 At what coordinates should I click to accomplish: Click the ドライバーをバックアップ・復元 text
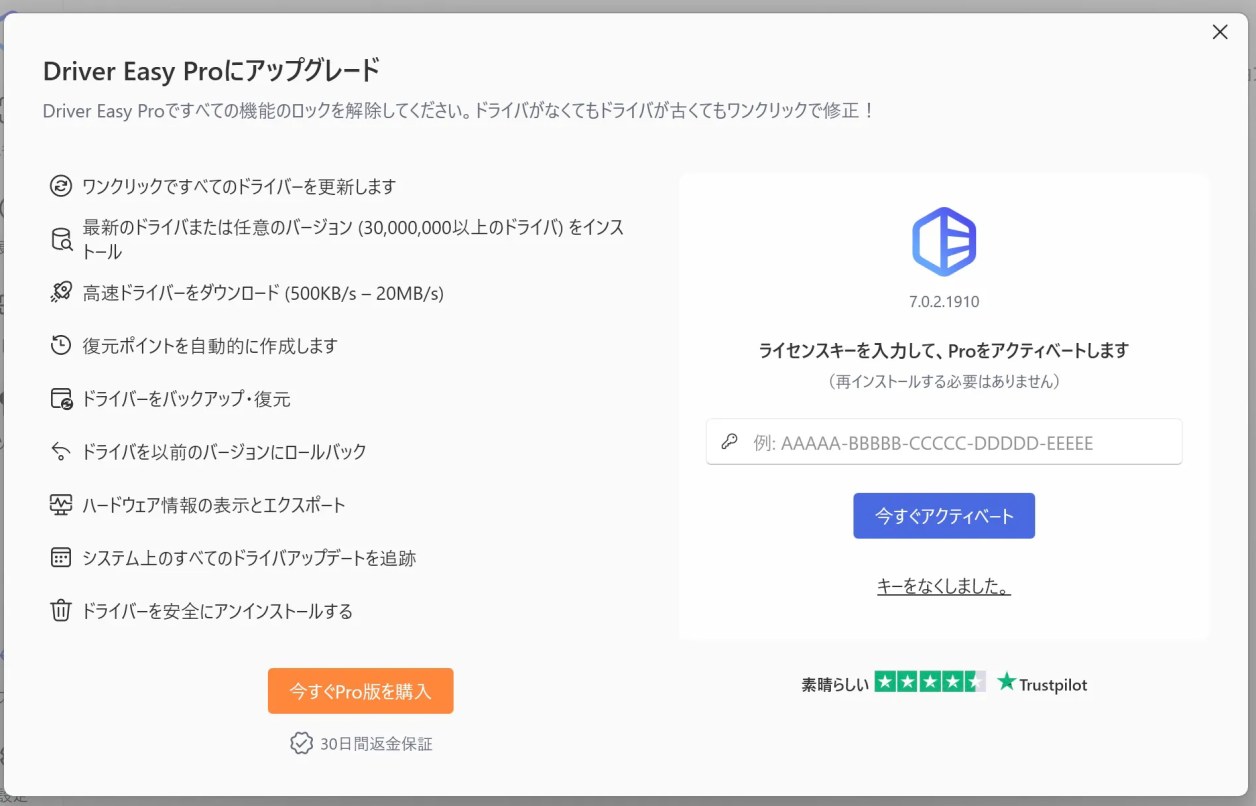coord(186,399)
